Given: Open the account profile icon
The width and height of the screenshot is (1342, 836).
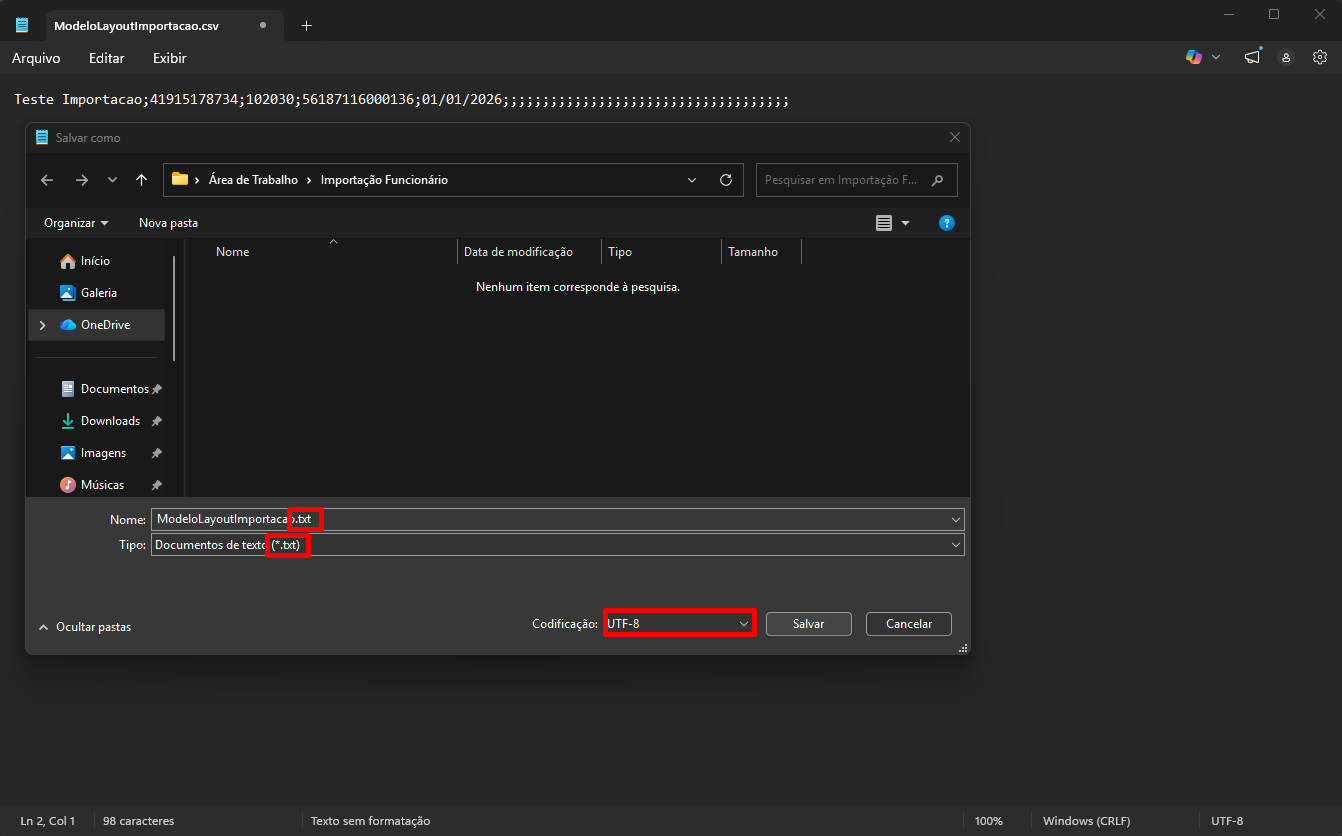Looking at the screenshot, I should coord(1286,57).
